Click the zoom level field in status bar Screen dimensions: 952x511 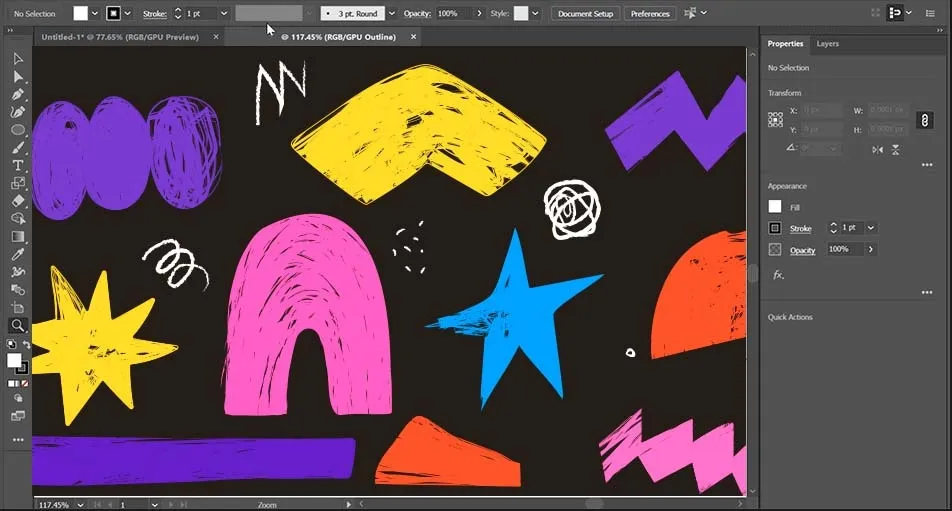point(54,505)
